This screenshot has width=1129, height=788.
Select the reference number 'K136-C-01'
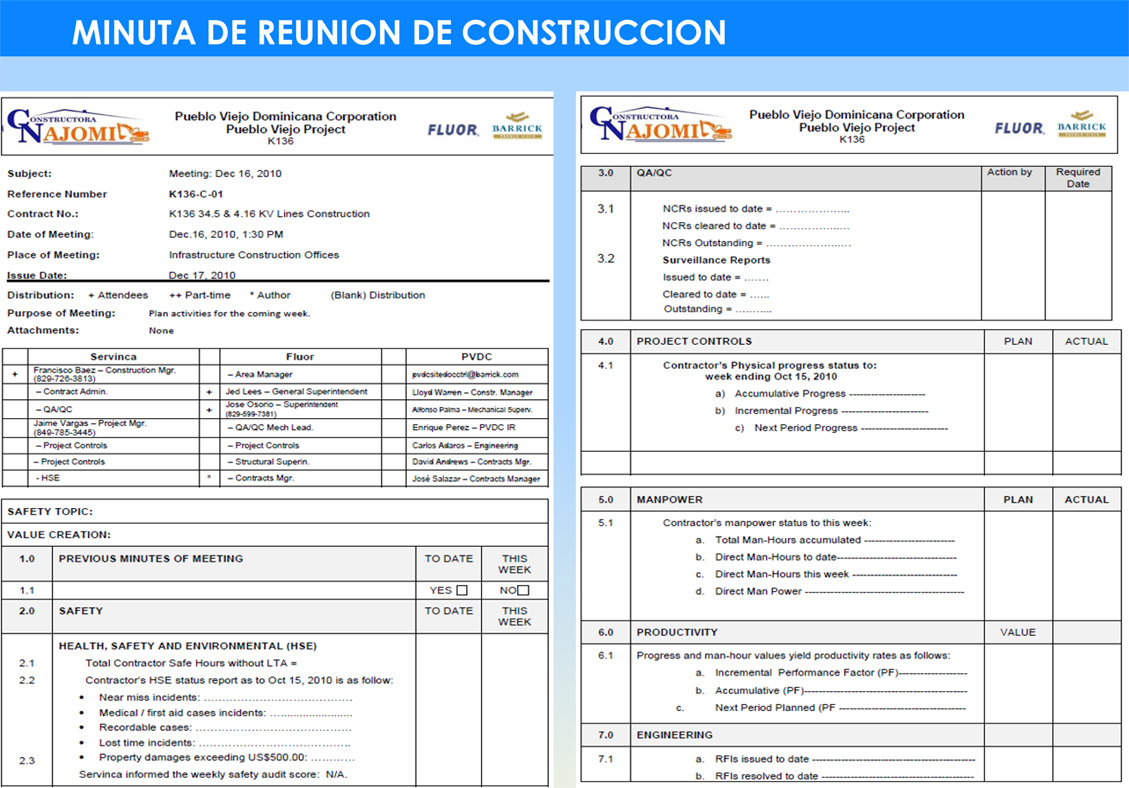point(196,194)
